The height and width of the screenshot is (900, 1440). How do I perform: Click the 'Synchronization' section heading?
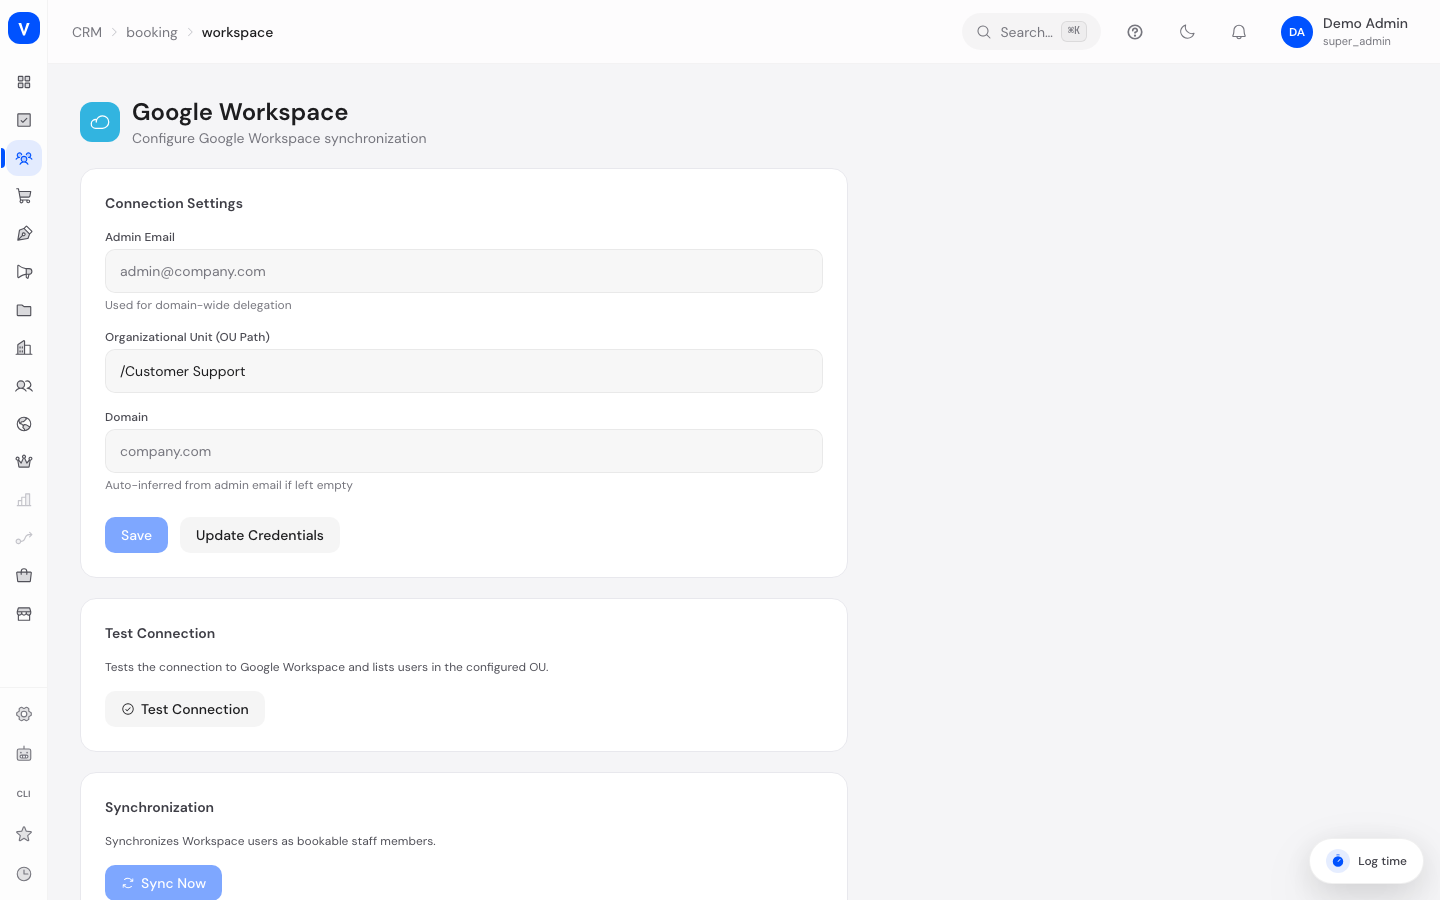159,807
